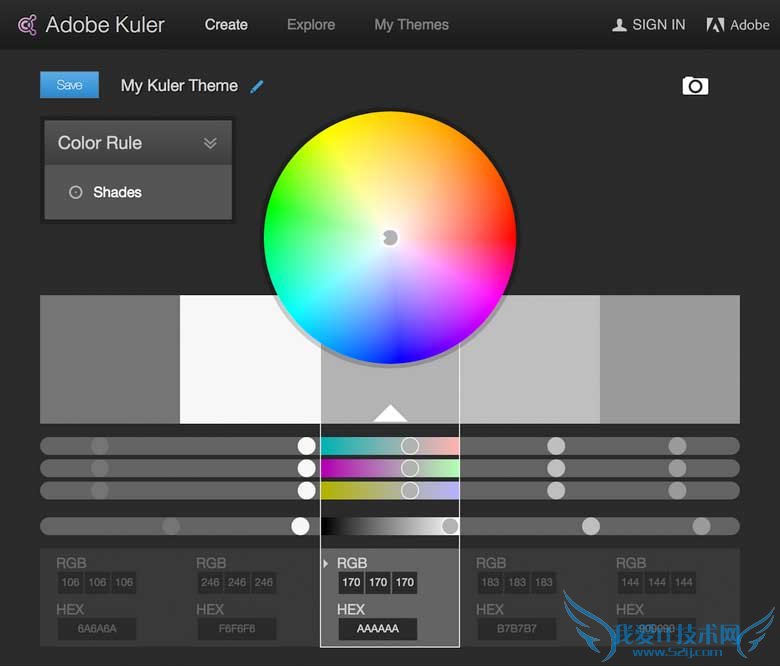Screen dimensions: 780x667
Task: Click the brightness handle of first swatch
Action: tap(171, 526)
